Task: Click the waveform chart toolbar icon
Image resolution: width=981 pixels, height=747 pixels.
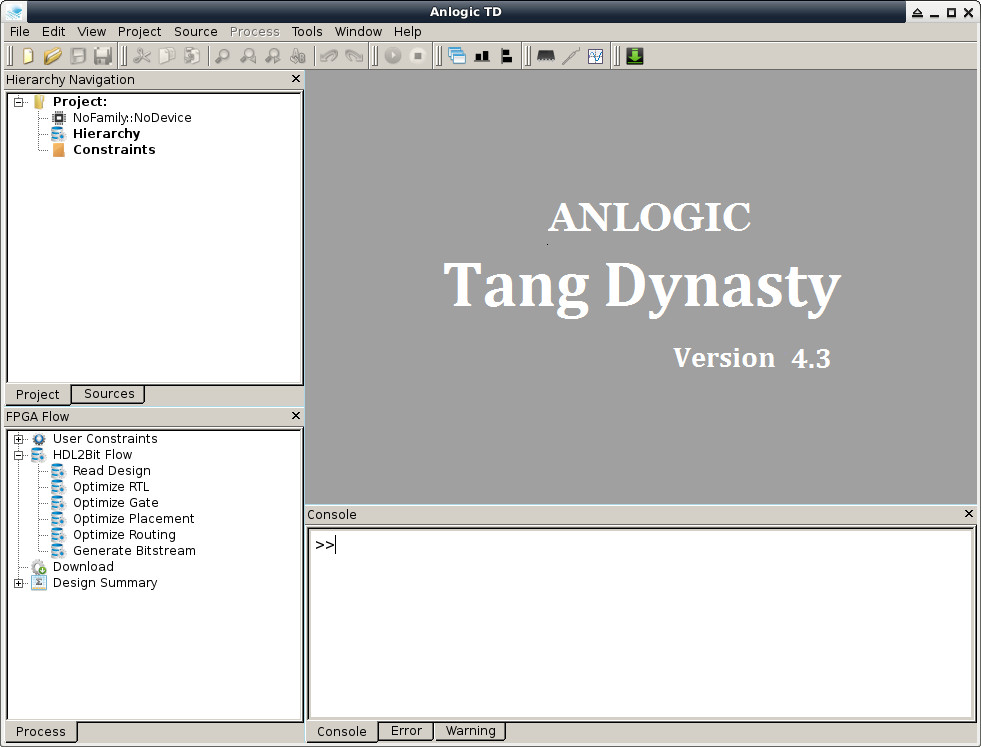Action: click(x=596, y=56)
